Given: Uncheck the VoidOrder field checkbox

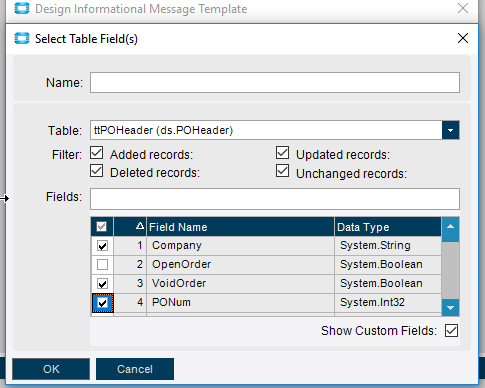Looking at the screenshot, I should coord(102,284).
